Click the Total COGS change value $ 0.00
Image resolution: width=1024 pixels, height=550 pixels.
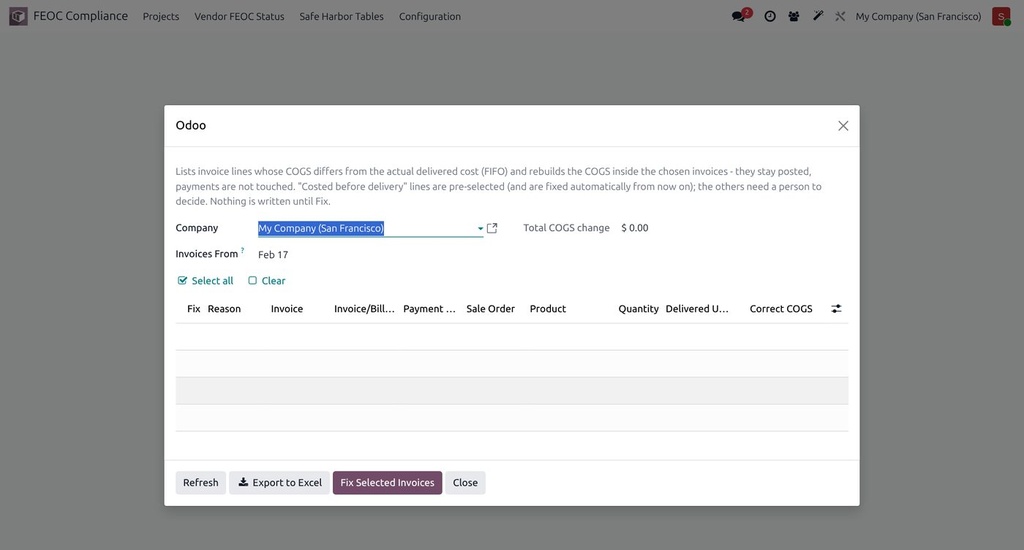pyautogui.click(x=635, y=228)
